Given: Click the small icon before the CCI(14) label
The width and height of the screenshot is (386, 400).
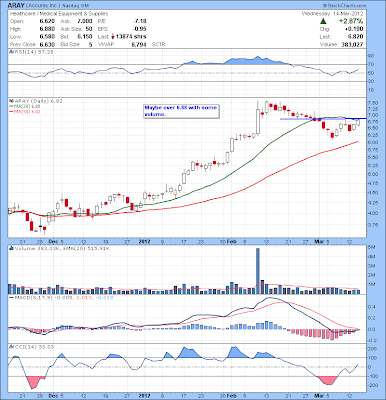Looking at the screenshot, I should (11, 347).
